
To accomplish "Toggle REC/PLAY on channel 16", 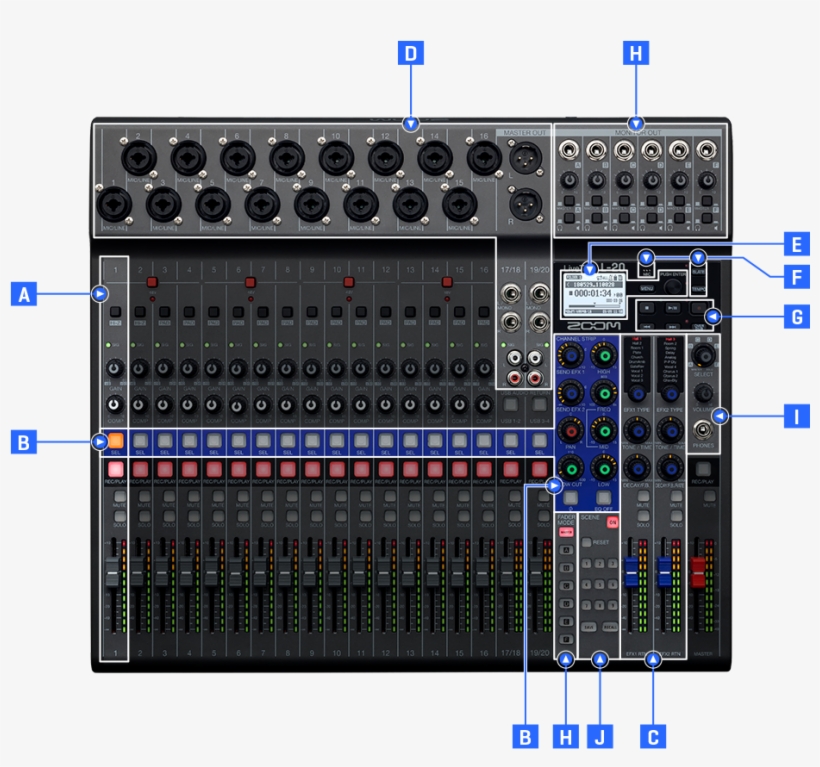I will tap(484, 468).
